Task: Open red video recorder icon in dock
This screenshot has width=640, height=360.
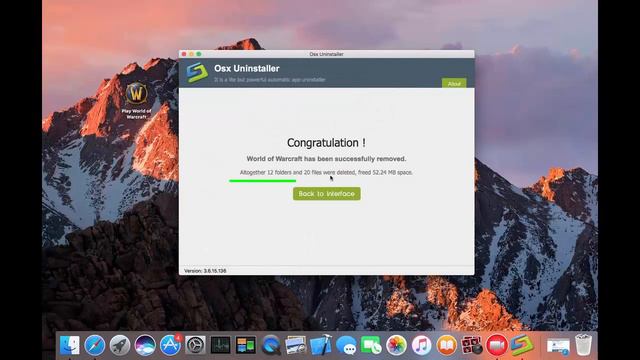Action: [497, 345]
